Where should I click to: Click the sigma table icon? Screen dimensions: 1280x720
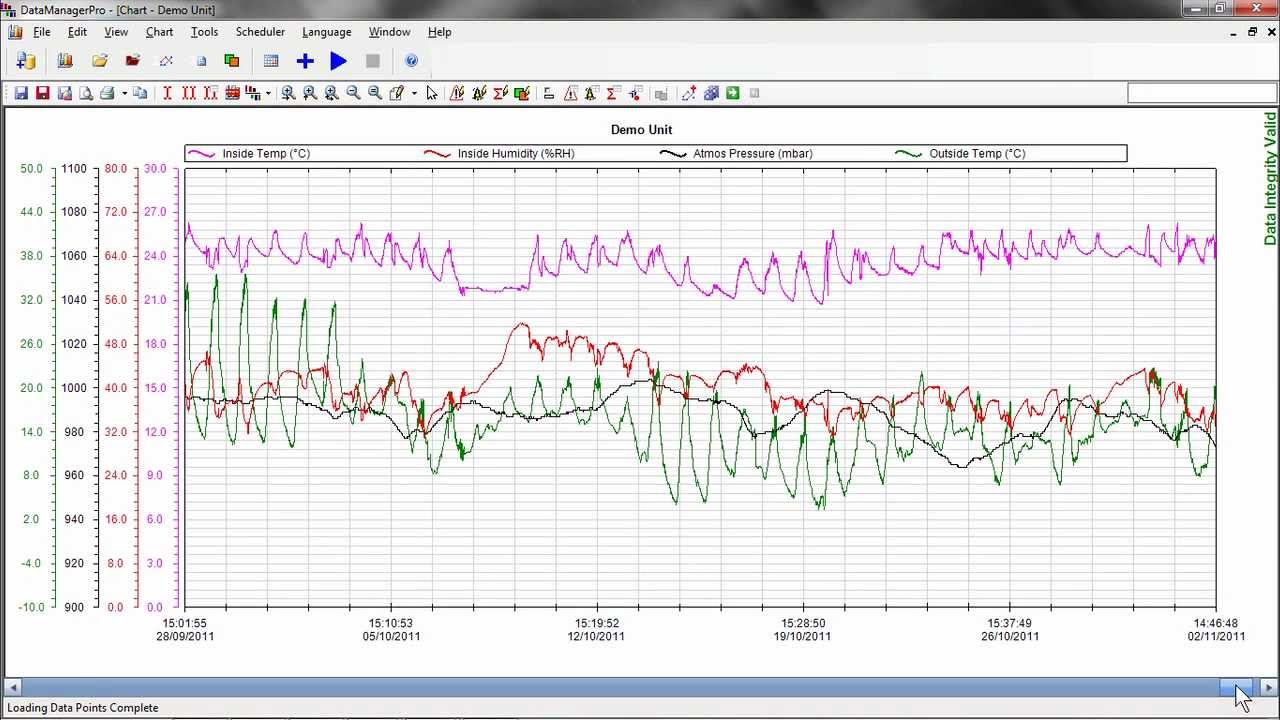pos(613,93)
